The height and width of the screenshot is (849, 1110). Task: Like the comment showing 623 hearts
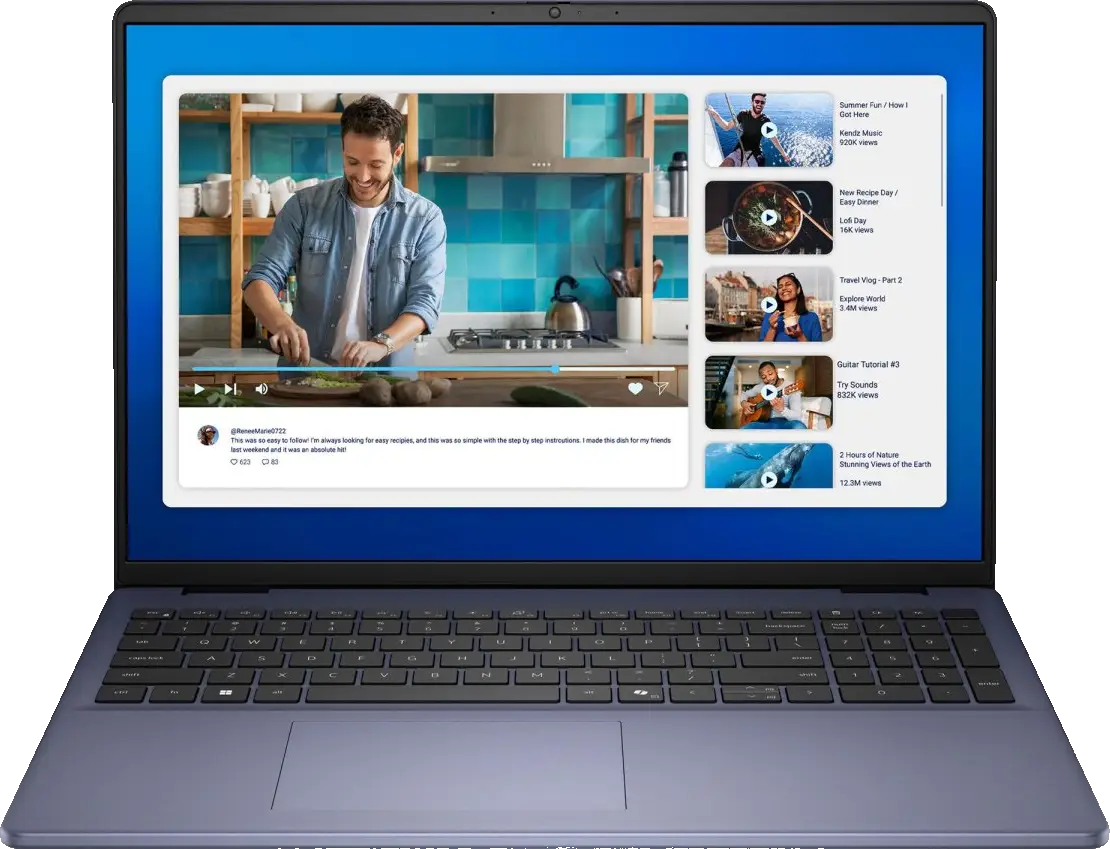(x=235, y=462)
